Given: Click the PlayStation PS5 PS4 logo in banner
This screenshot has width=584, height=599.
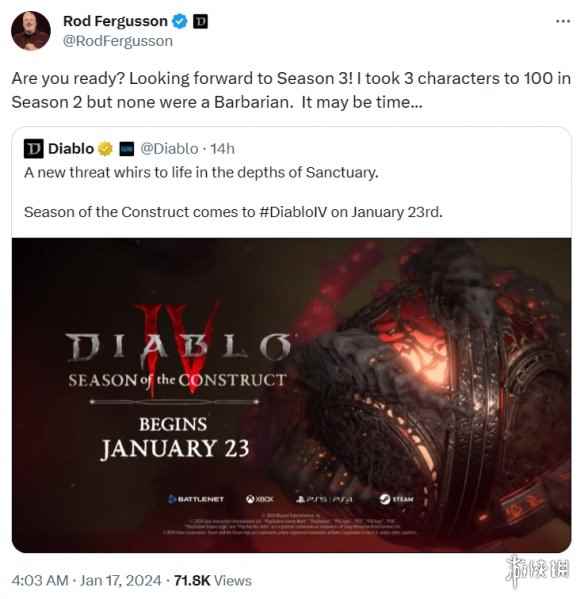Looking at the screenshot, I should point(324,499).
